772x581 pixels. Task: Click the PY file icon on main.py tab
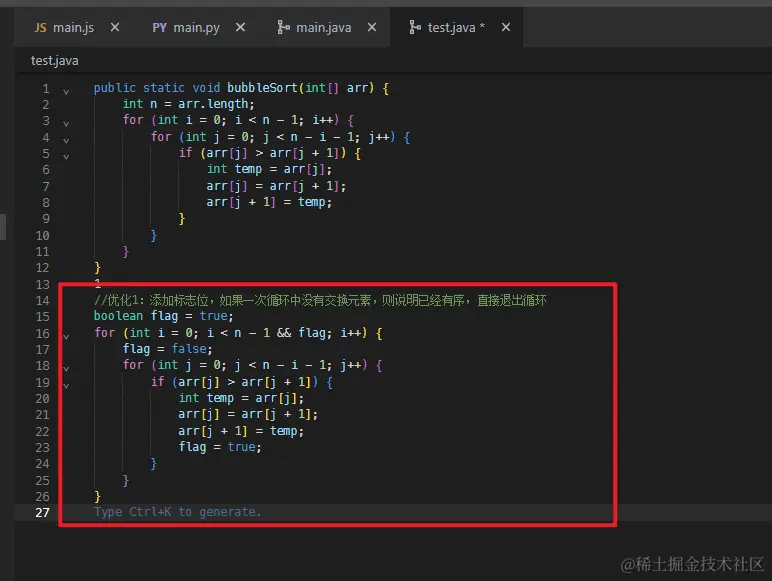(x=159, y=28)
